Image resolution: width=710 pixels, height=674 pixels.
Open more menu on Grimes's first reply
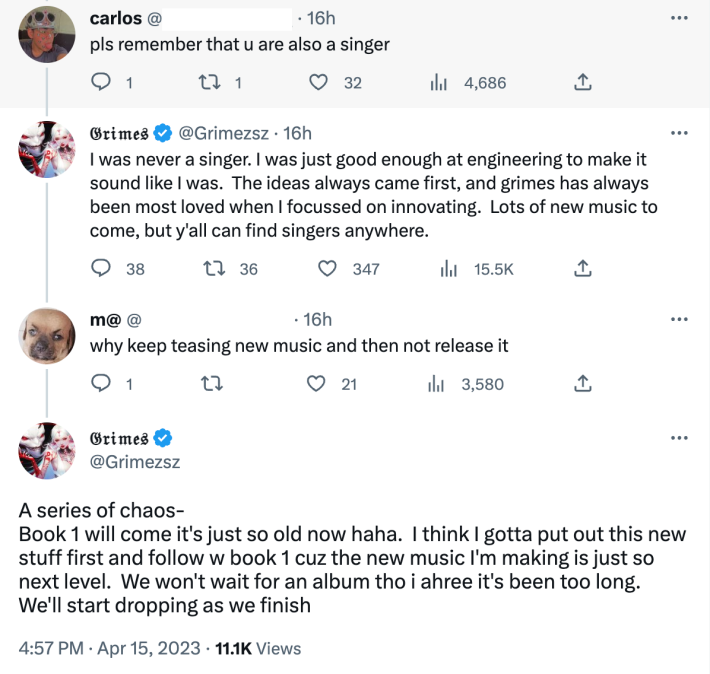(x=680, y=133)
